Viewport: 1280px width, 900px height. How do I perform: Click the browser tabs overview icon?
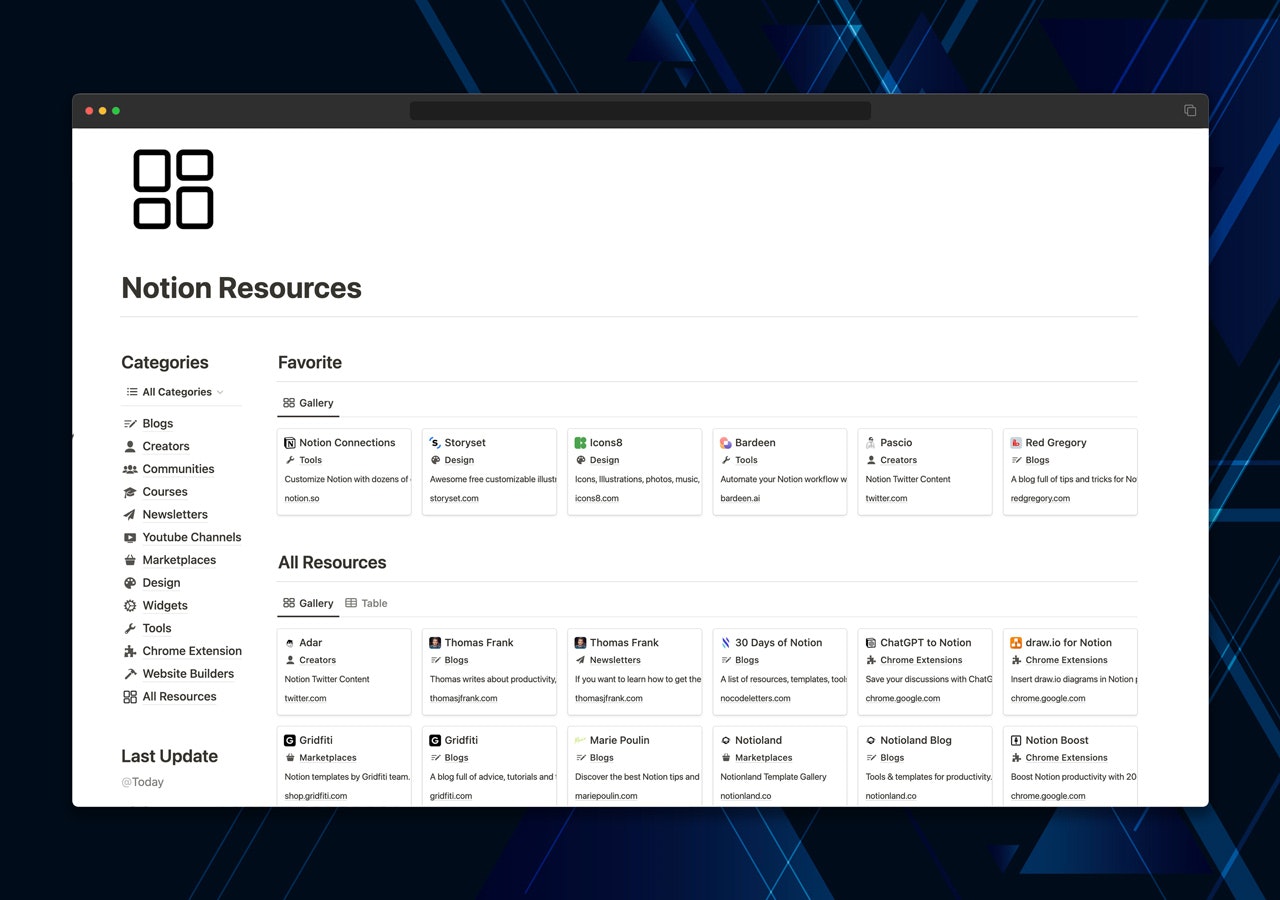(x=1190, y=111)
